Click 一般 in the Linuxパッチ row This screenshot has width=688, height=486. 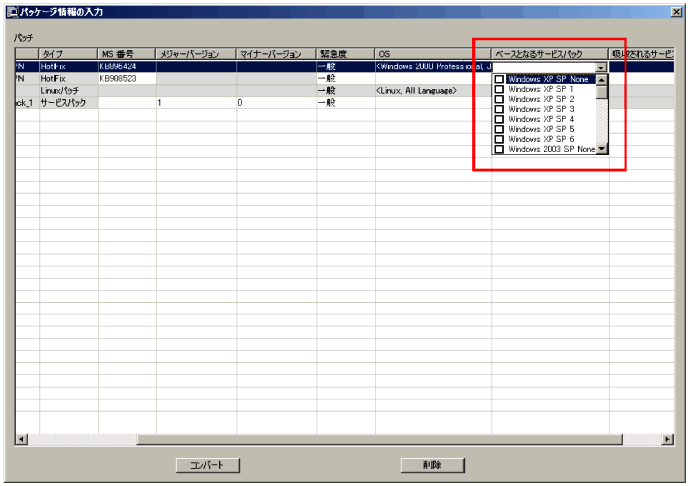346,91
